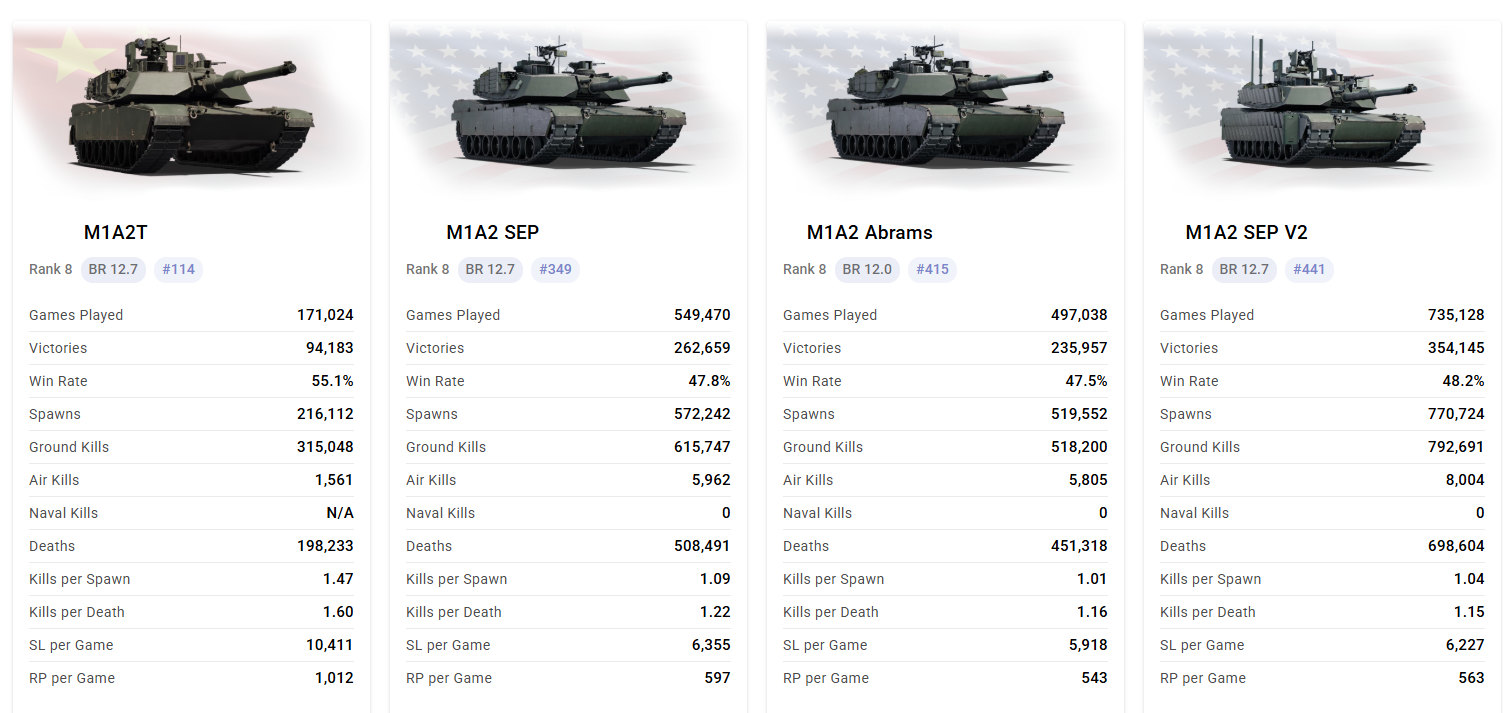This screenshot has height=713, width=1503.
Task: Open the M1A2 SEP V2 vehicle title
Action: (1246, 233)
